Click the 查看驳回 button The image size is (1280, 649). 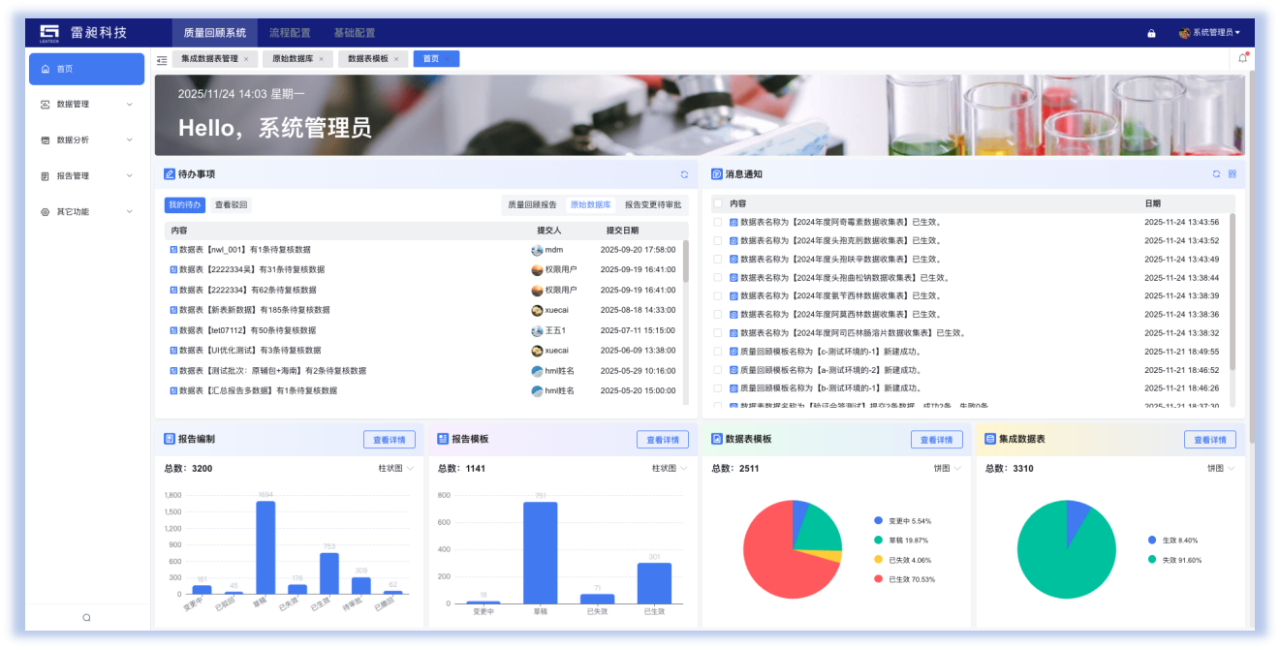click(231, 205)
